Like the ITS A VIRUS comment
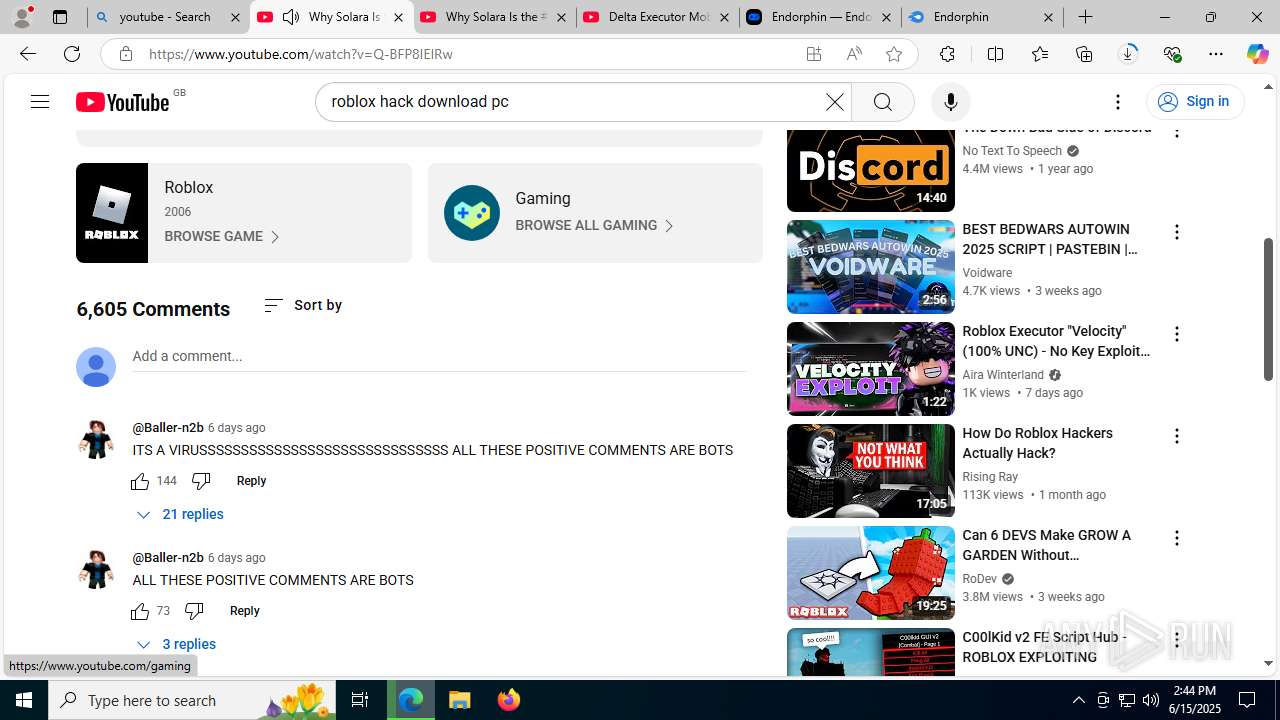 point(140,481)
